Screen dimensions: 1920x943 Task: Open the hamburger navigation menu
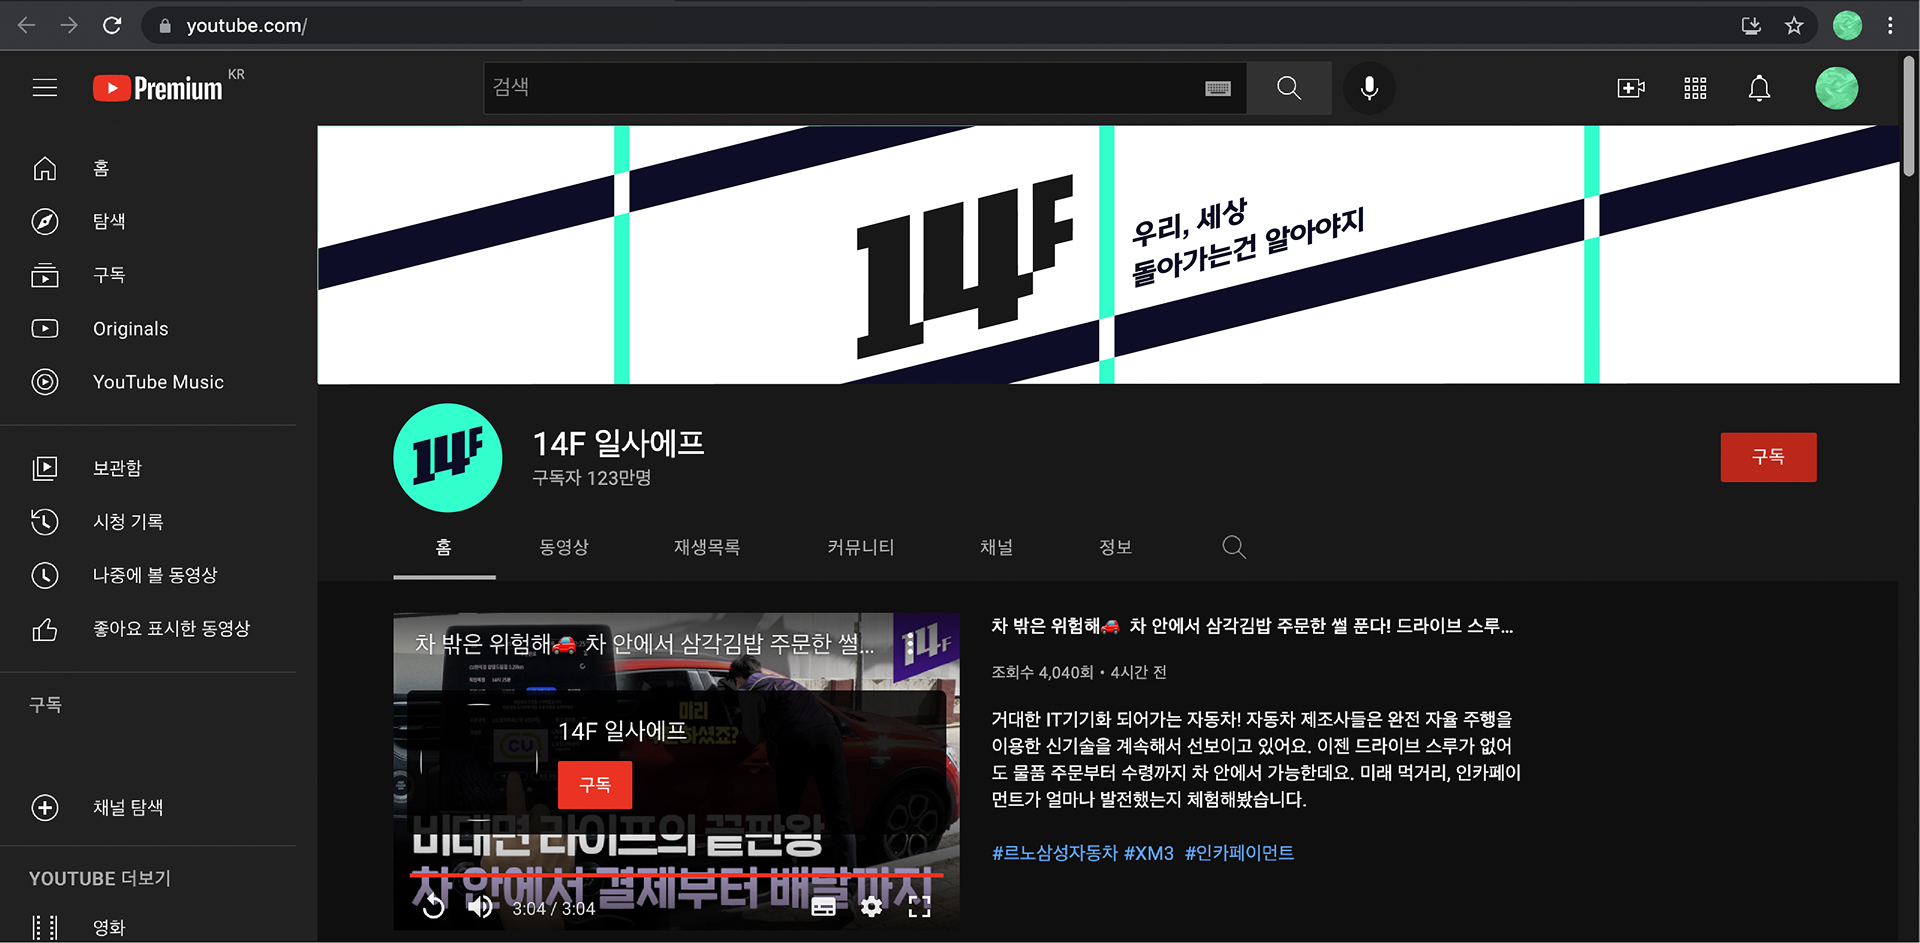45,88
